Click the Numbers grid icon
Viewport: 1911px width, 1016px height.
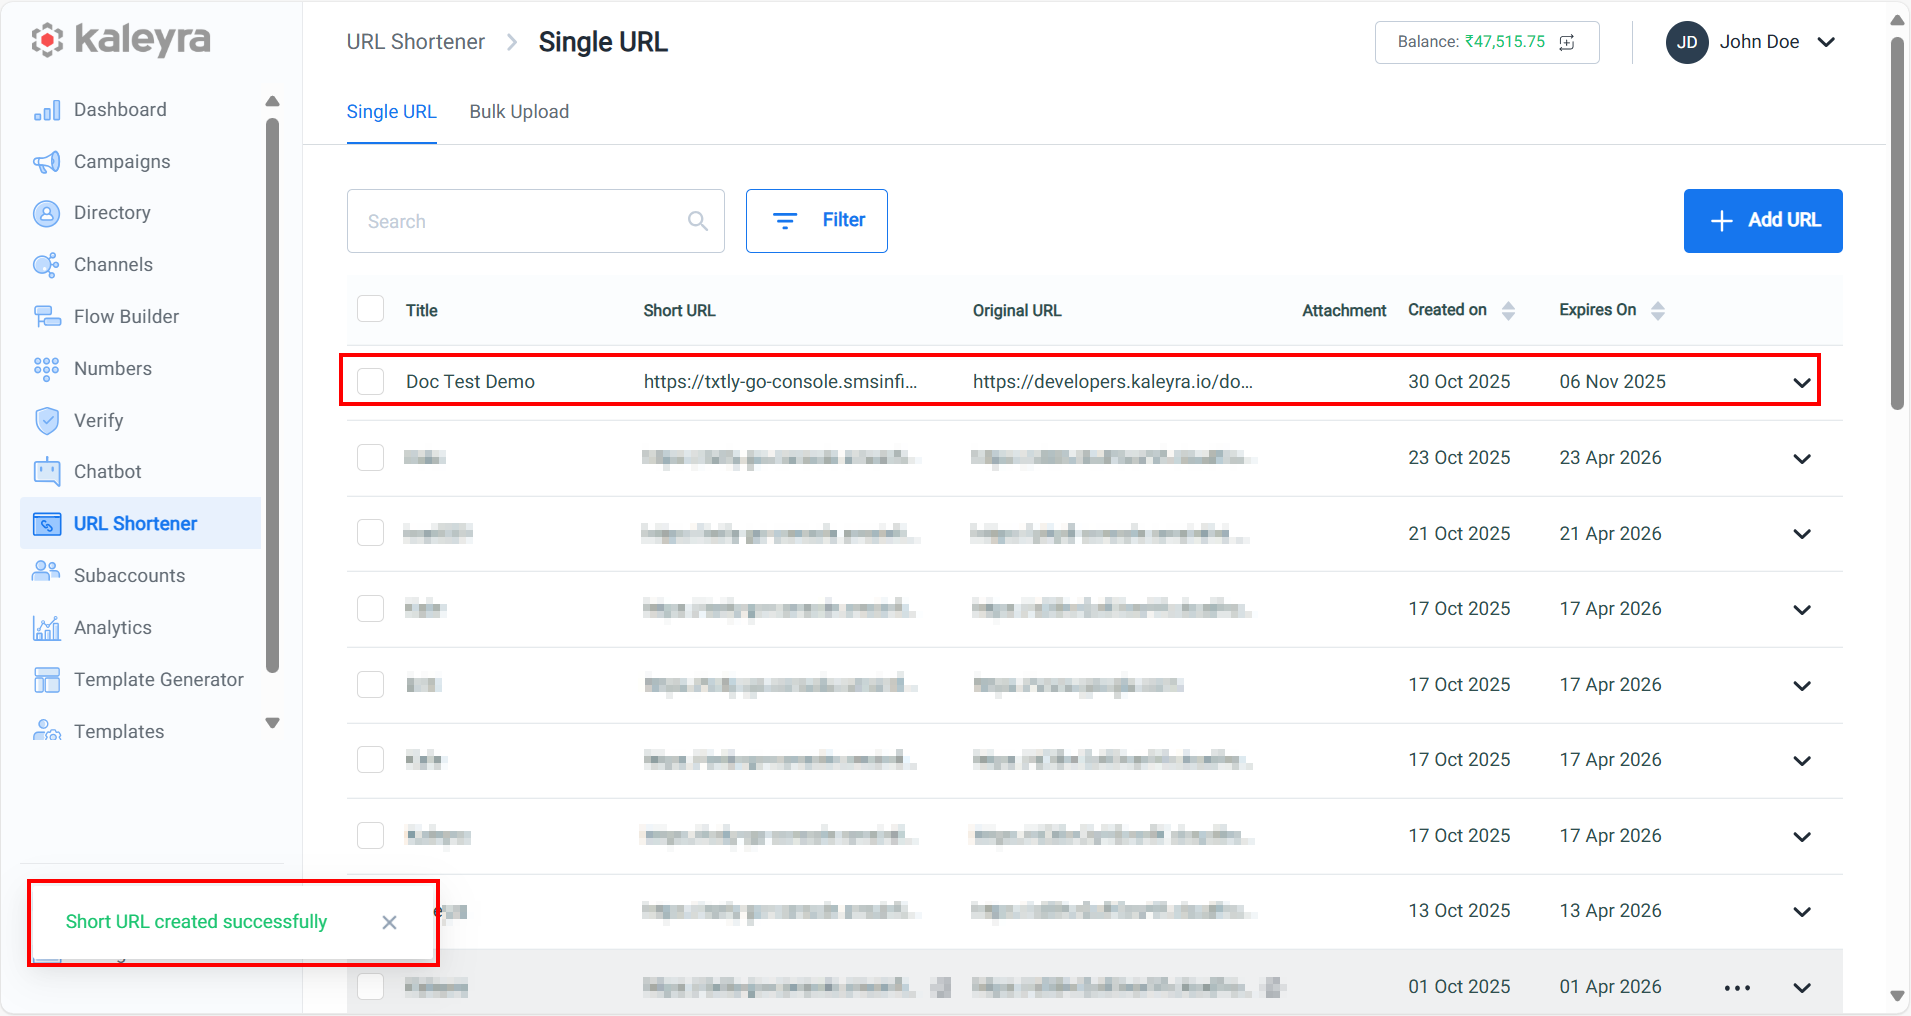click(47, 369)
